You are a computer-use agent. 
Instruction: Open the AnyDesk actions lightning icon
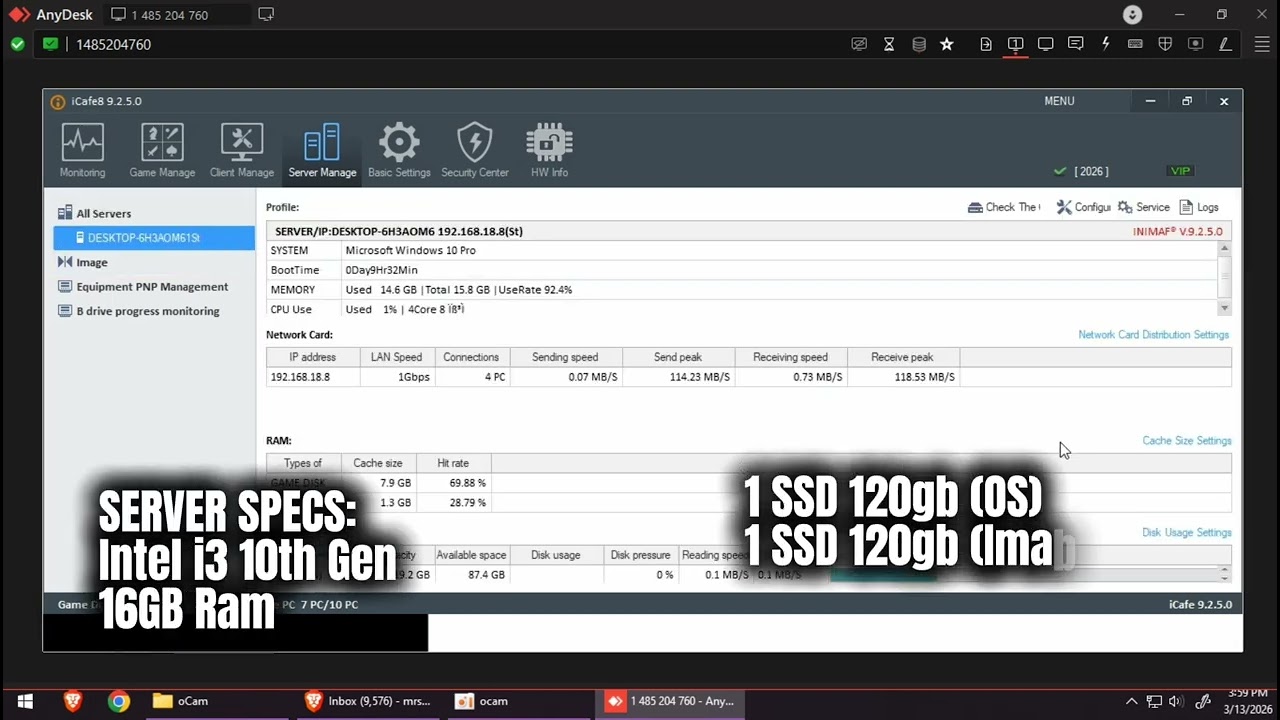(1105, 44)
